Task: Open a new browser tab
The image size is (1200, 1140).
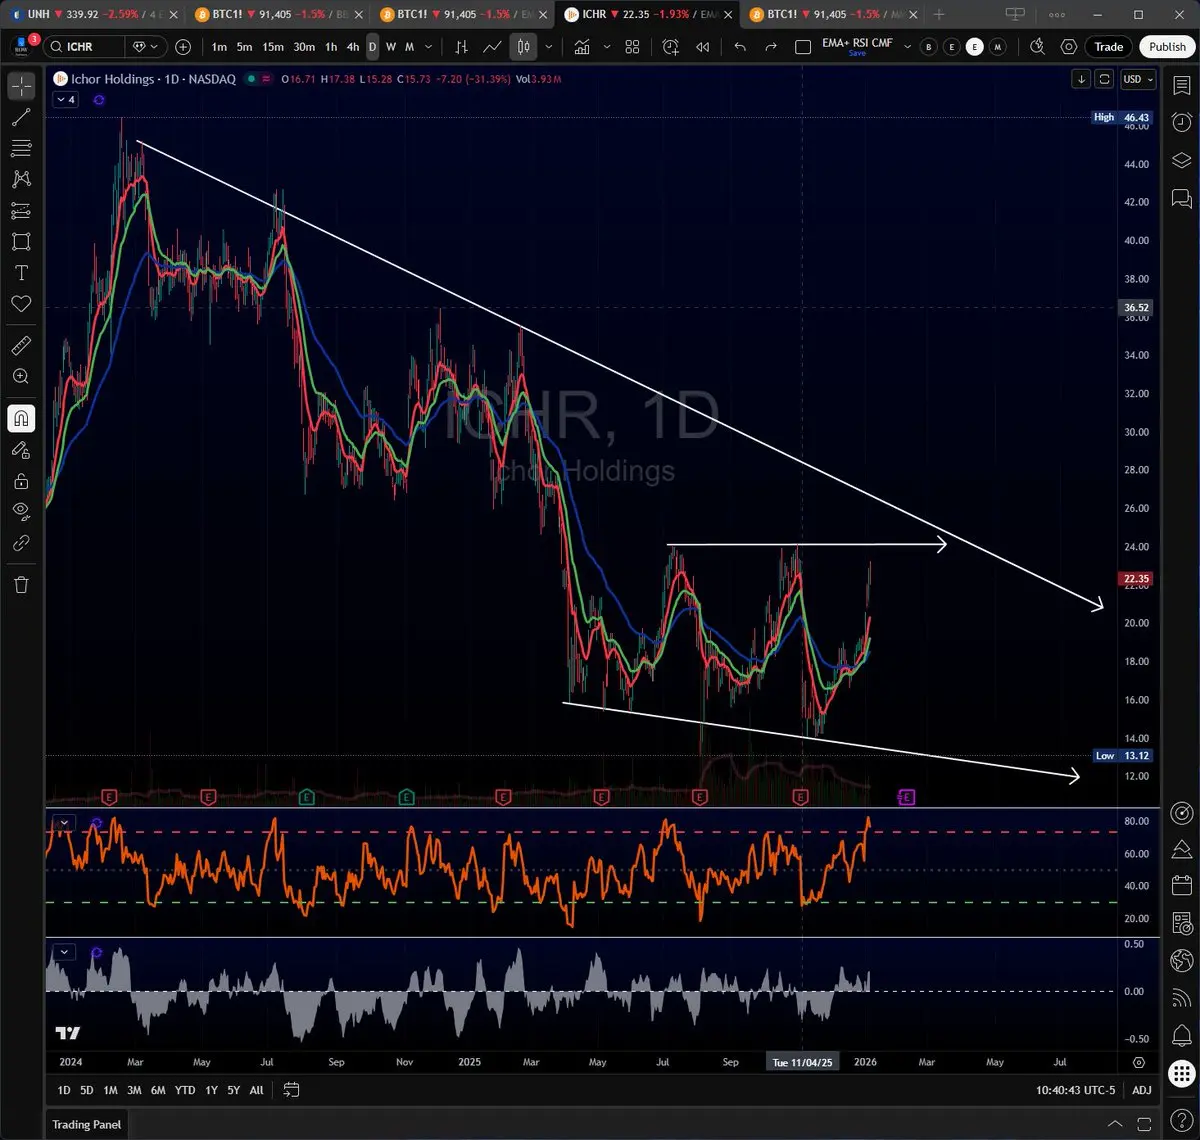Action: (938, 14)
